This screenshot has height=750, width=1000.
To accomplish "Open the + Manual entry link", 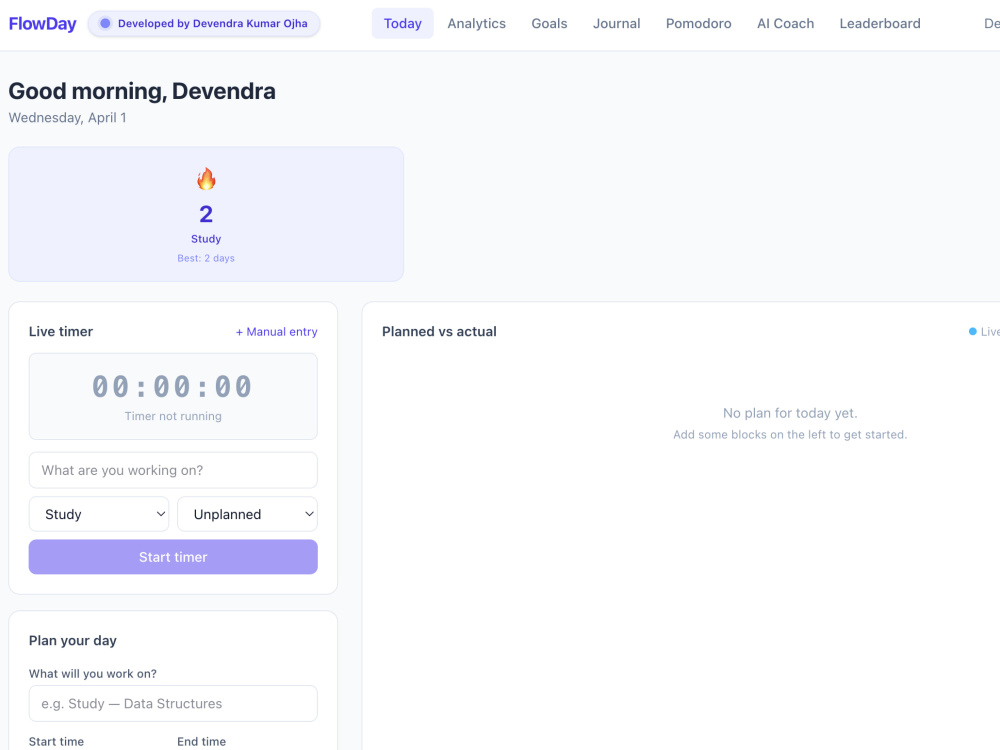I will pyautogui.click(x=276, y=332).
